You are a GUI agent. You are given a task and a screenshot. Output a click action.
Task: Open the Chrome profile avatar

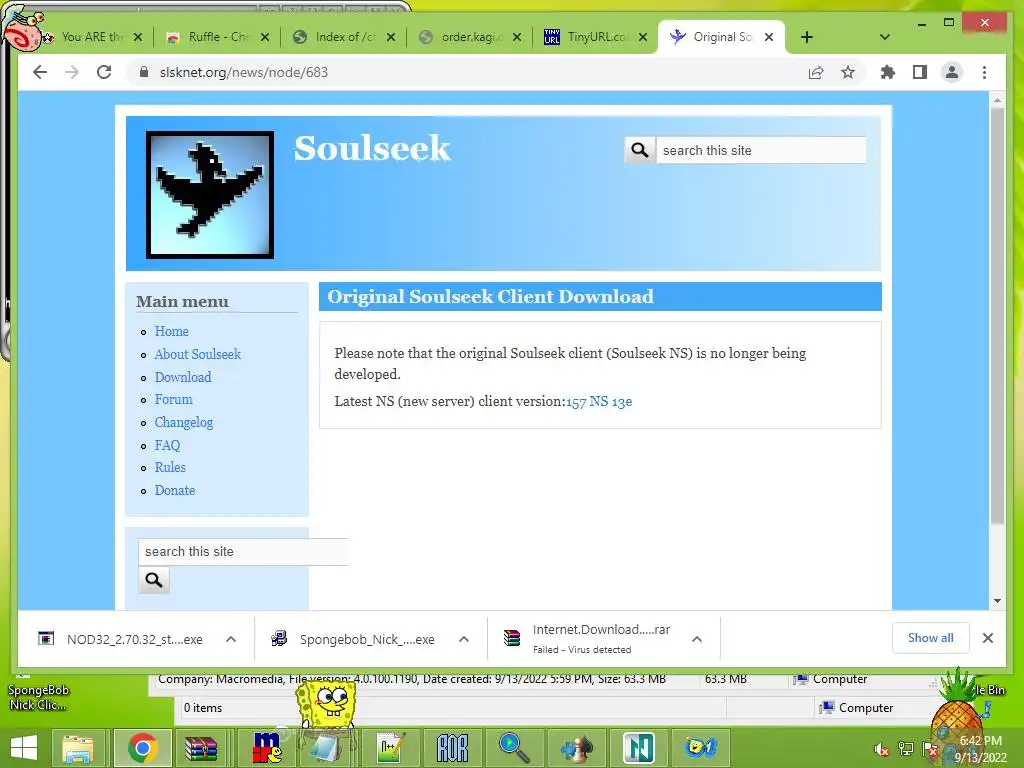[x=952, y=72]
